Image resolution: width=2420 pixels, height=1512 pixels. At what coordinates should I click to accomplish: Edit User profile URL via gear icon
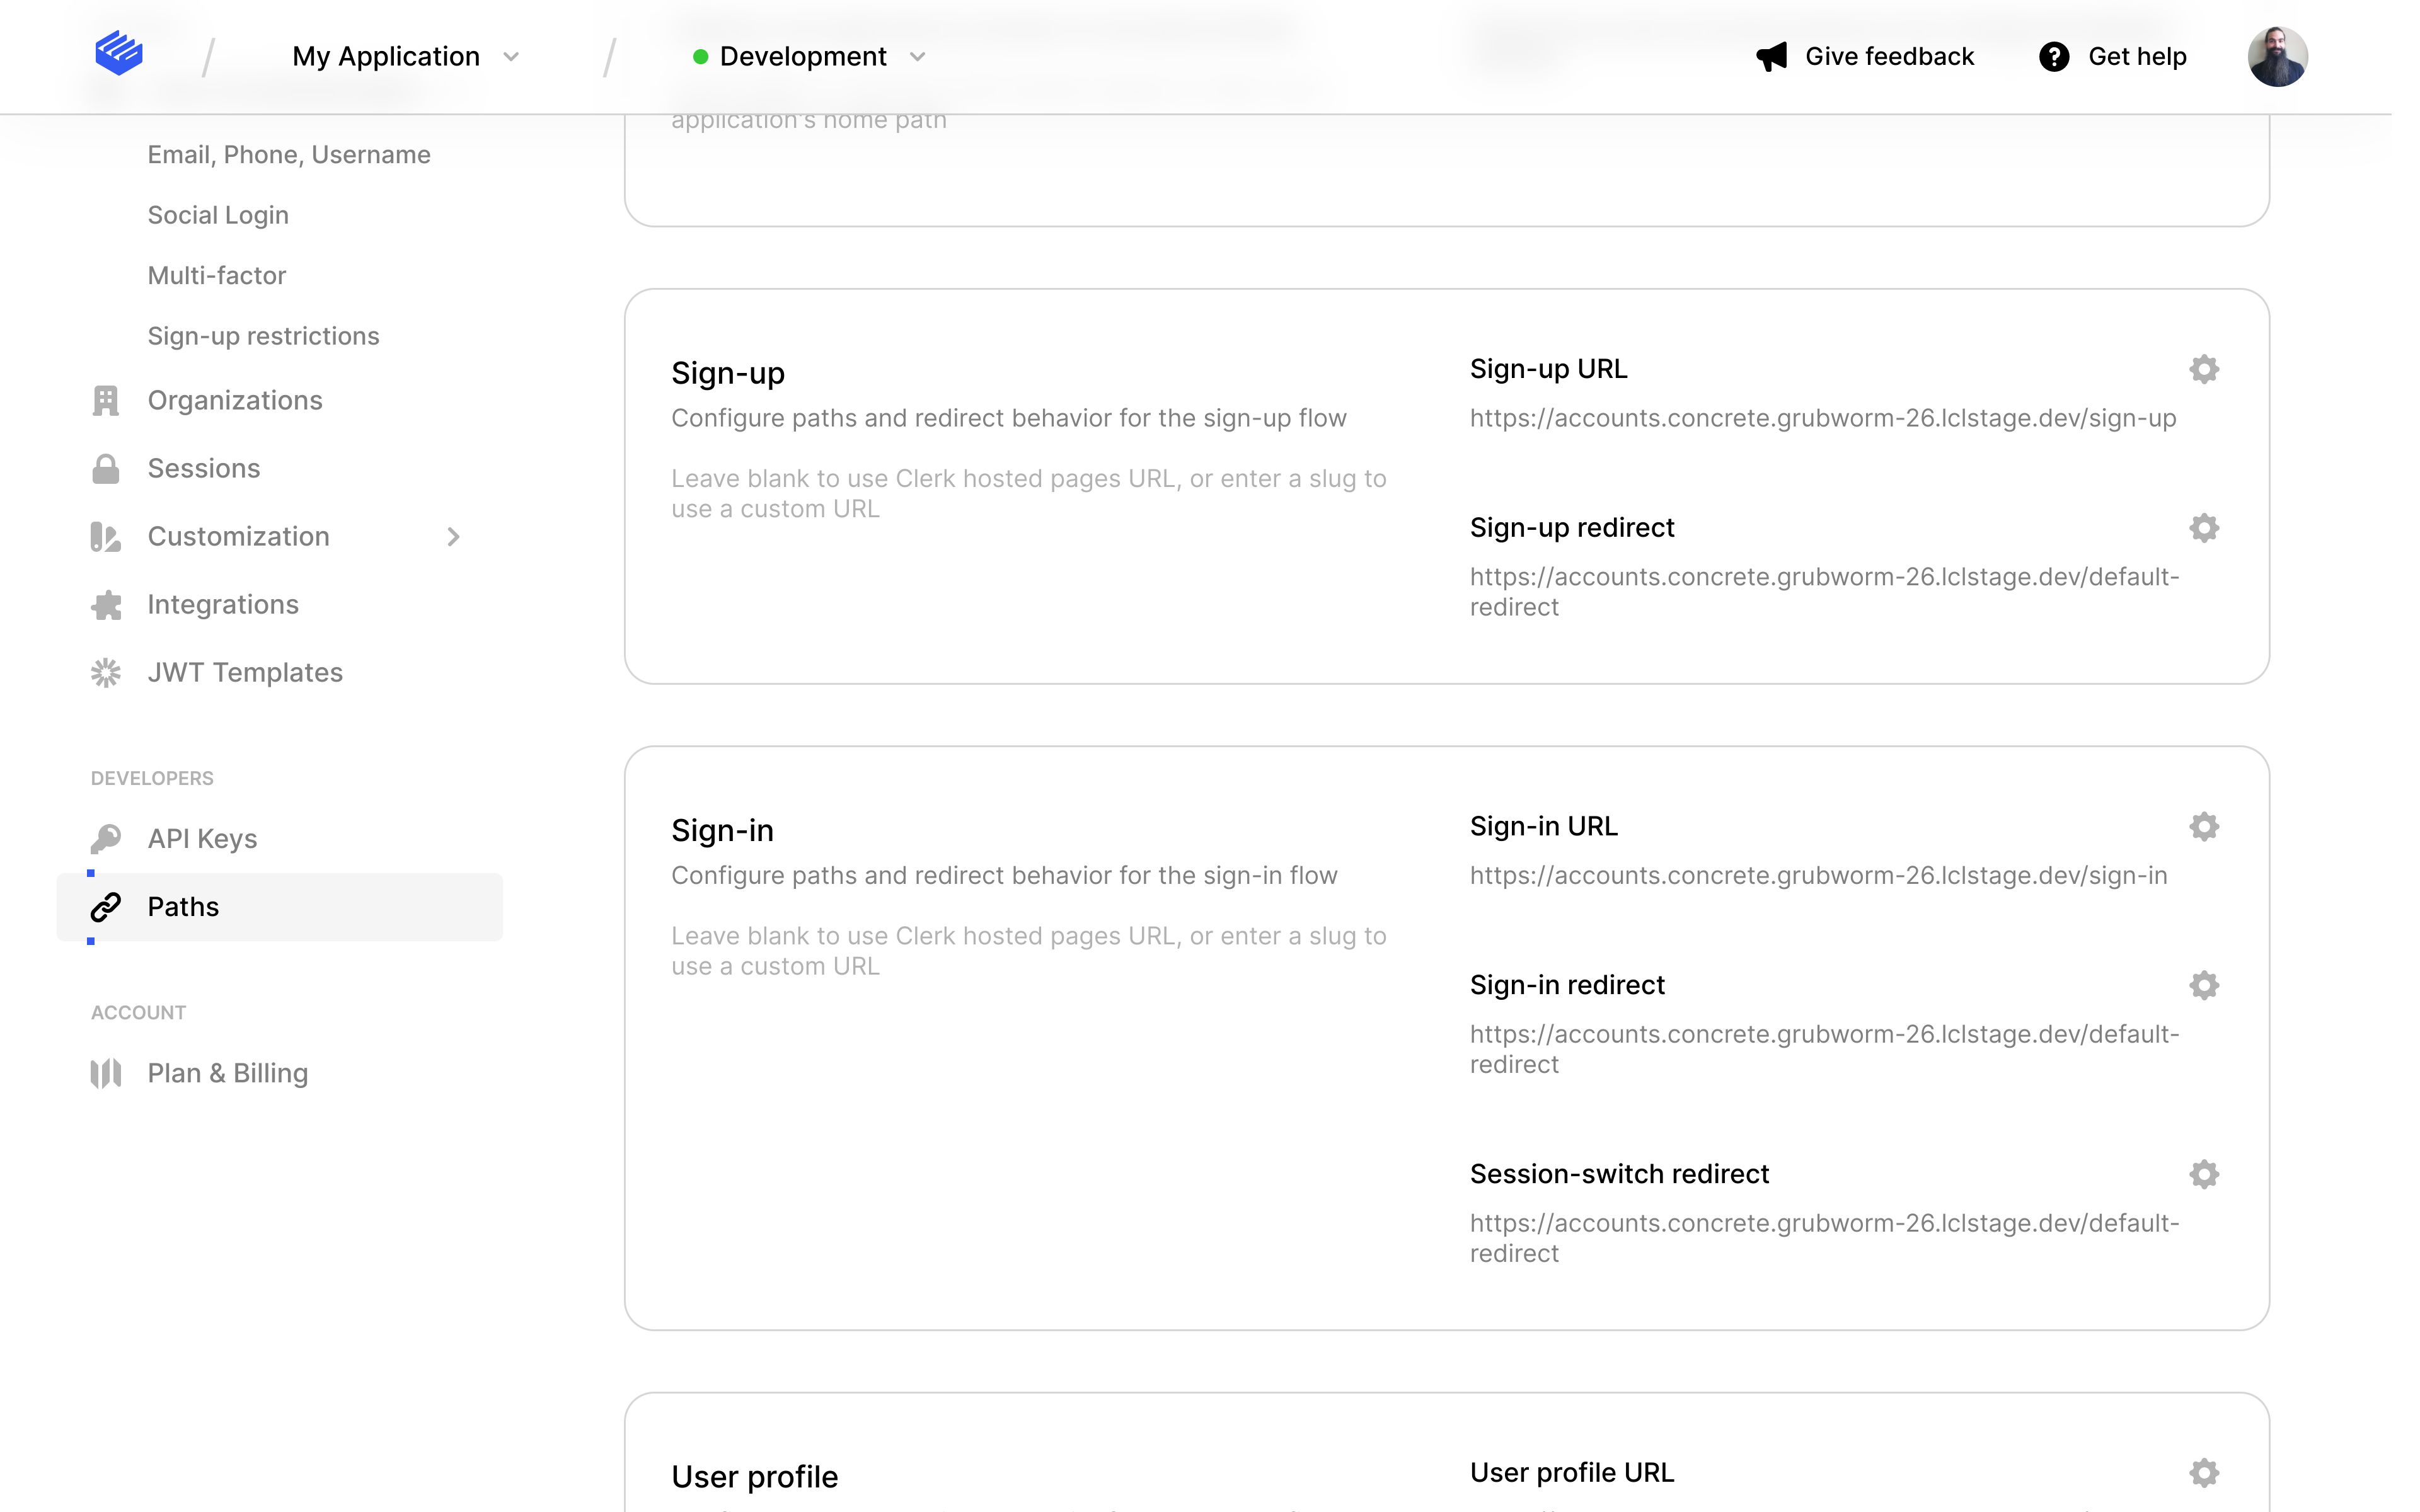point(2204,1473)
